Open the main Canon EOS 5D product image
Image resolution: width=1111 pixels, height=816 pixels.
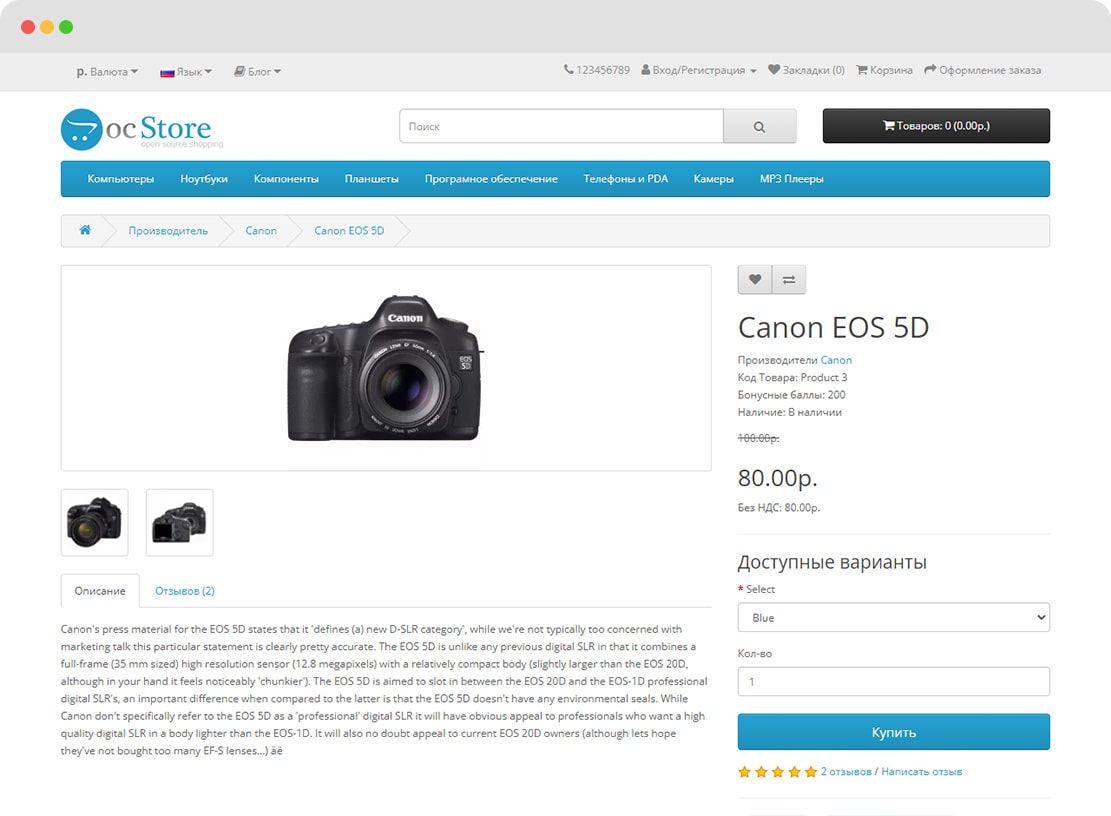click(386, 368)
